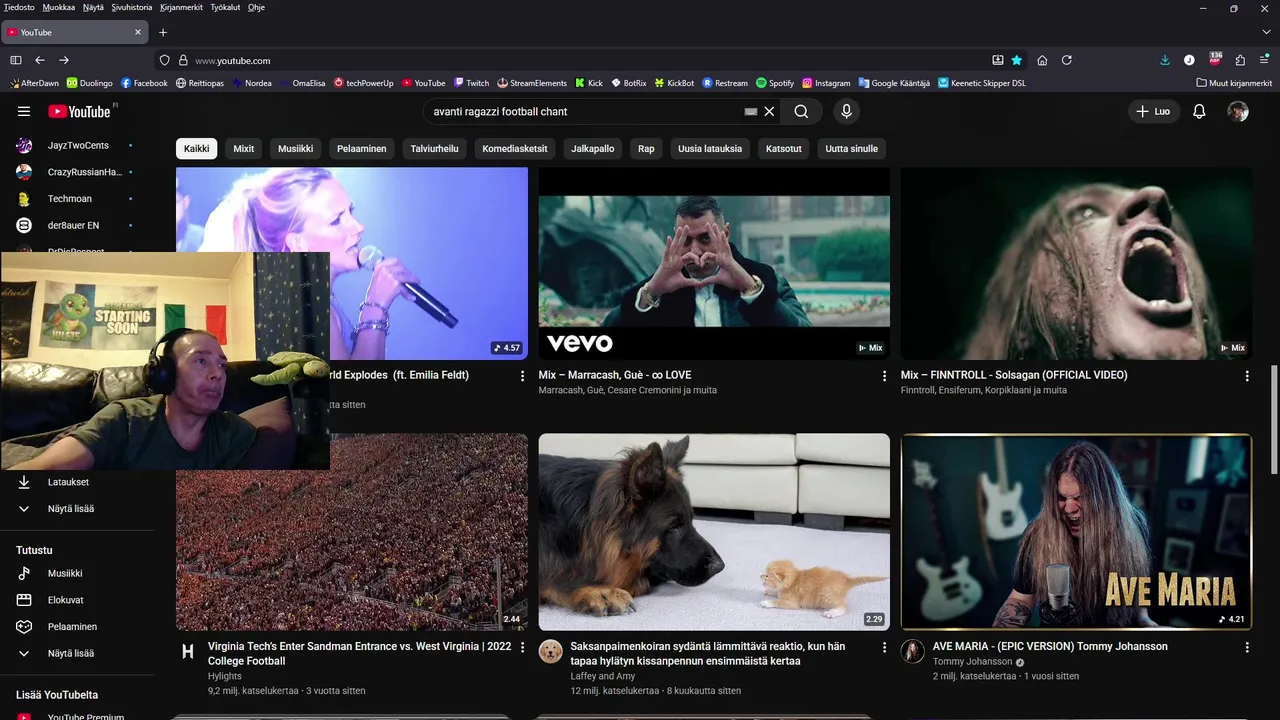
Task: Open the account avatar menu
Action: pyautogui.click(x=1238, y=112)
